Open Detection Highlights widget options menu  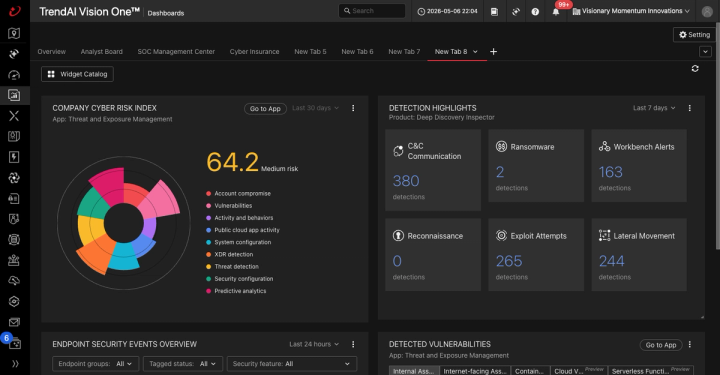coord(689,108)
